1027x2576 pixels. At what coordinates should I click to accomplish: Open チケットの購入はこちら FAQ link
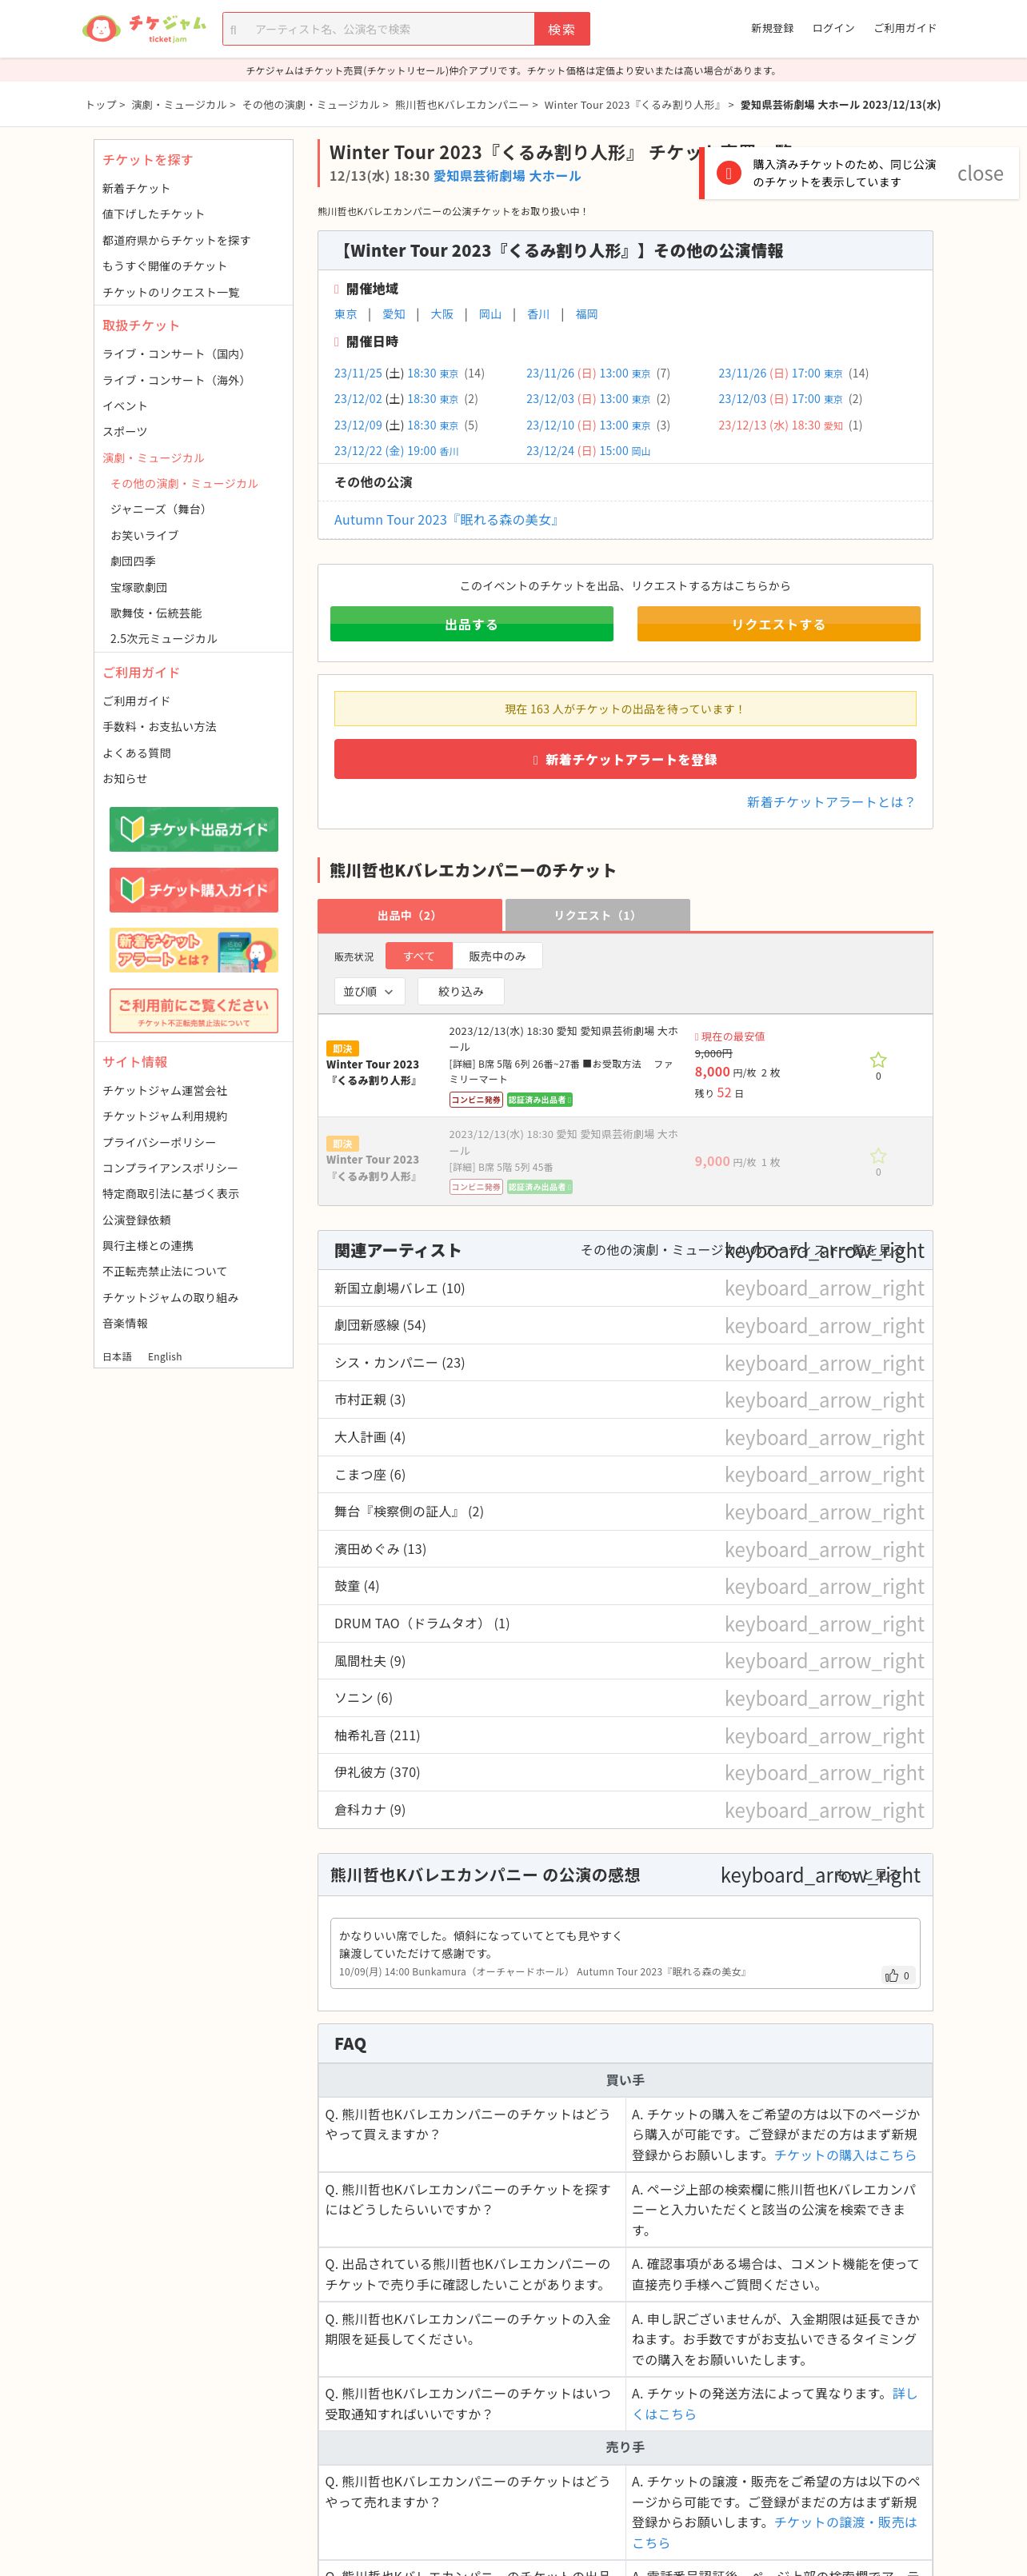(x=845, y=2154)
